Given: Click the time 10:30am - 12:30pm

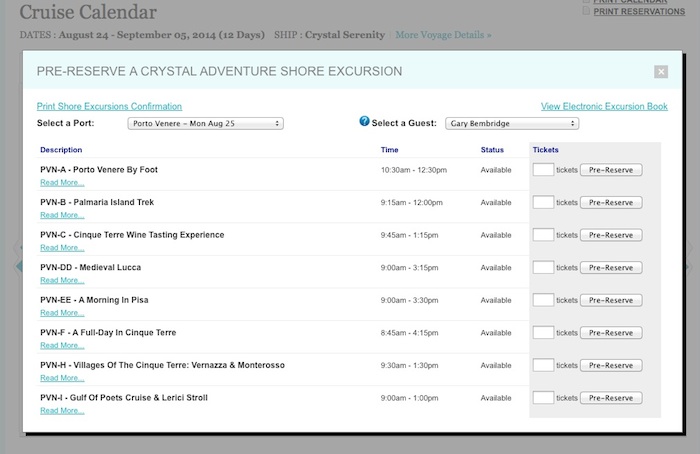Looking at the screenshot, I should click(x=414, y=170).
